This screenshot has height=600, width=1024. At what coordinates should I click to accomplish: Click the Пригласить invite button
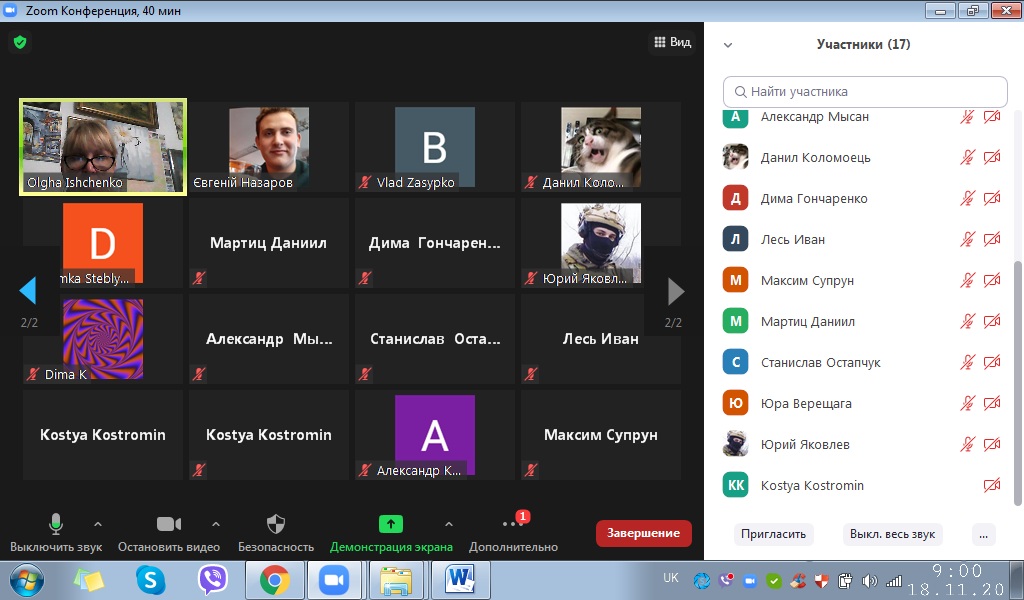(x=773, y=534)
